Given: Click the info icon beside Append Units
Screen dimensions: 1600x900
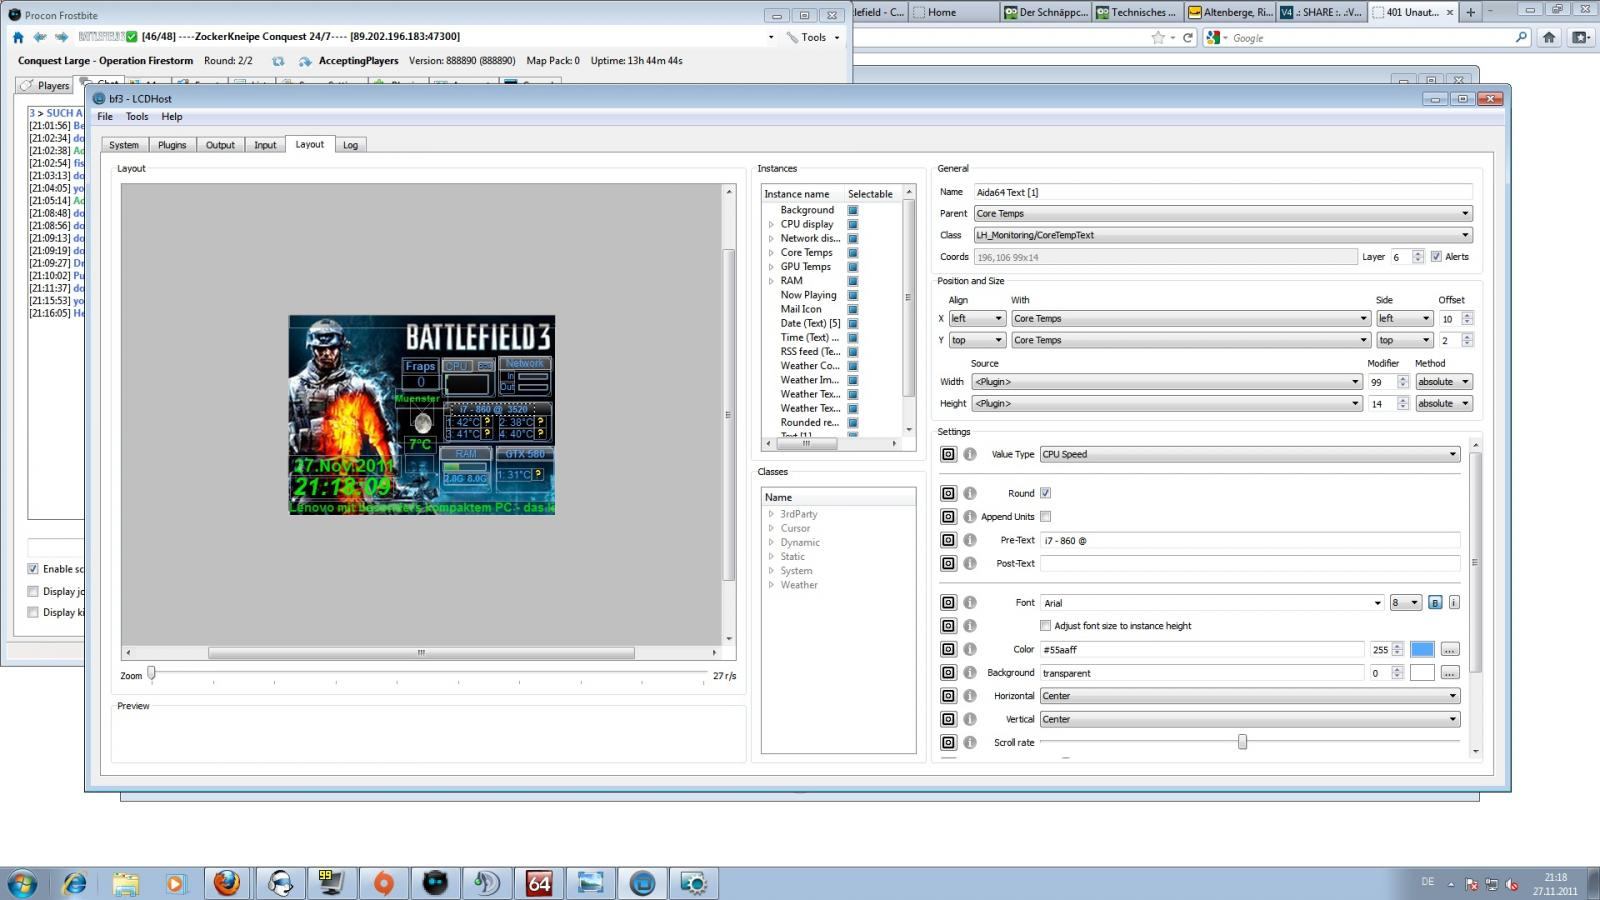Looking at the screenshot, I should (970, 517).
